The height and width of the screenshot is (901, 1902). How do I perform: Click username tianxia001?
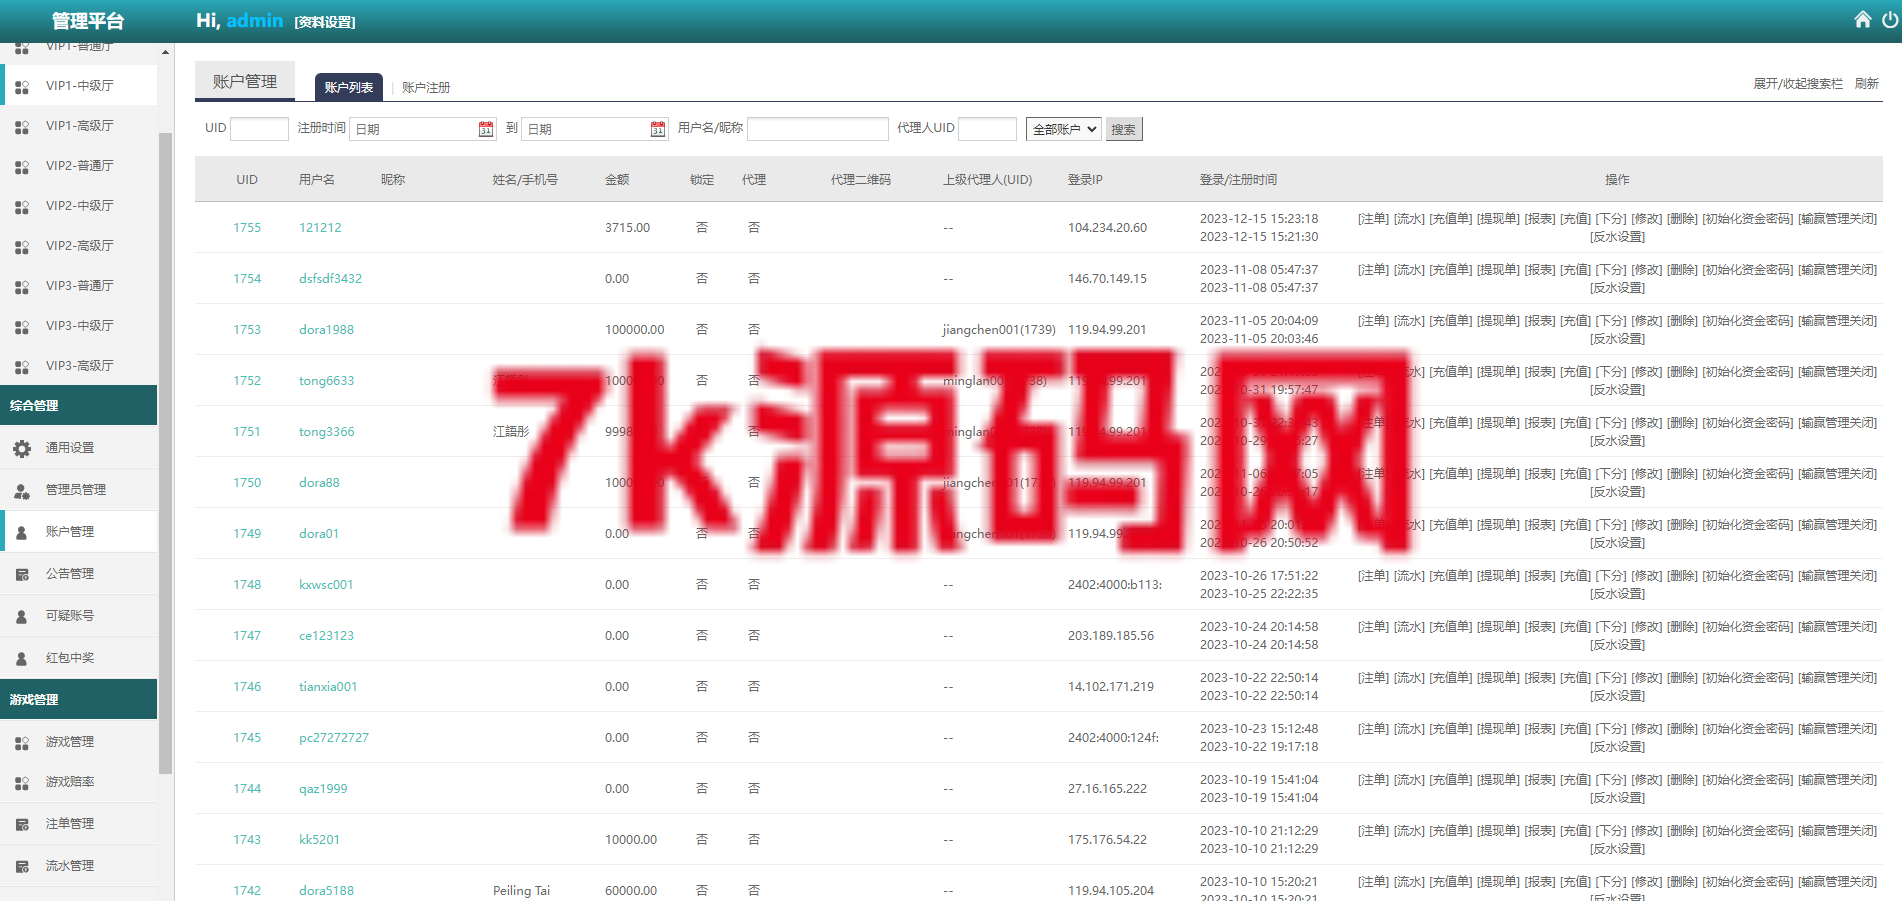coord(328,687)
